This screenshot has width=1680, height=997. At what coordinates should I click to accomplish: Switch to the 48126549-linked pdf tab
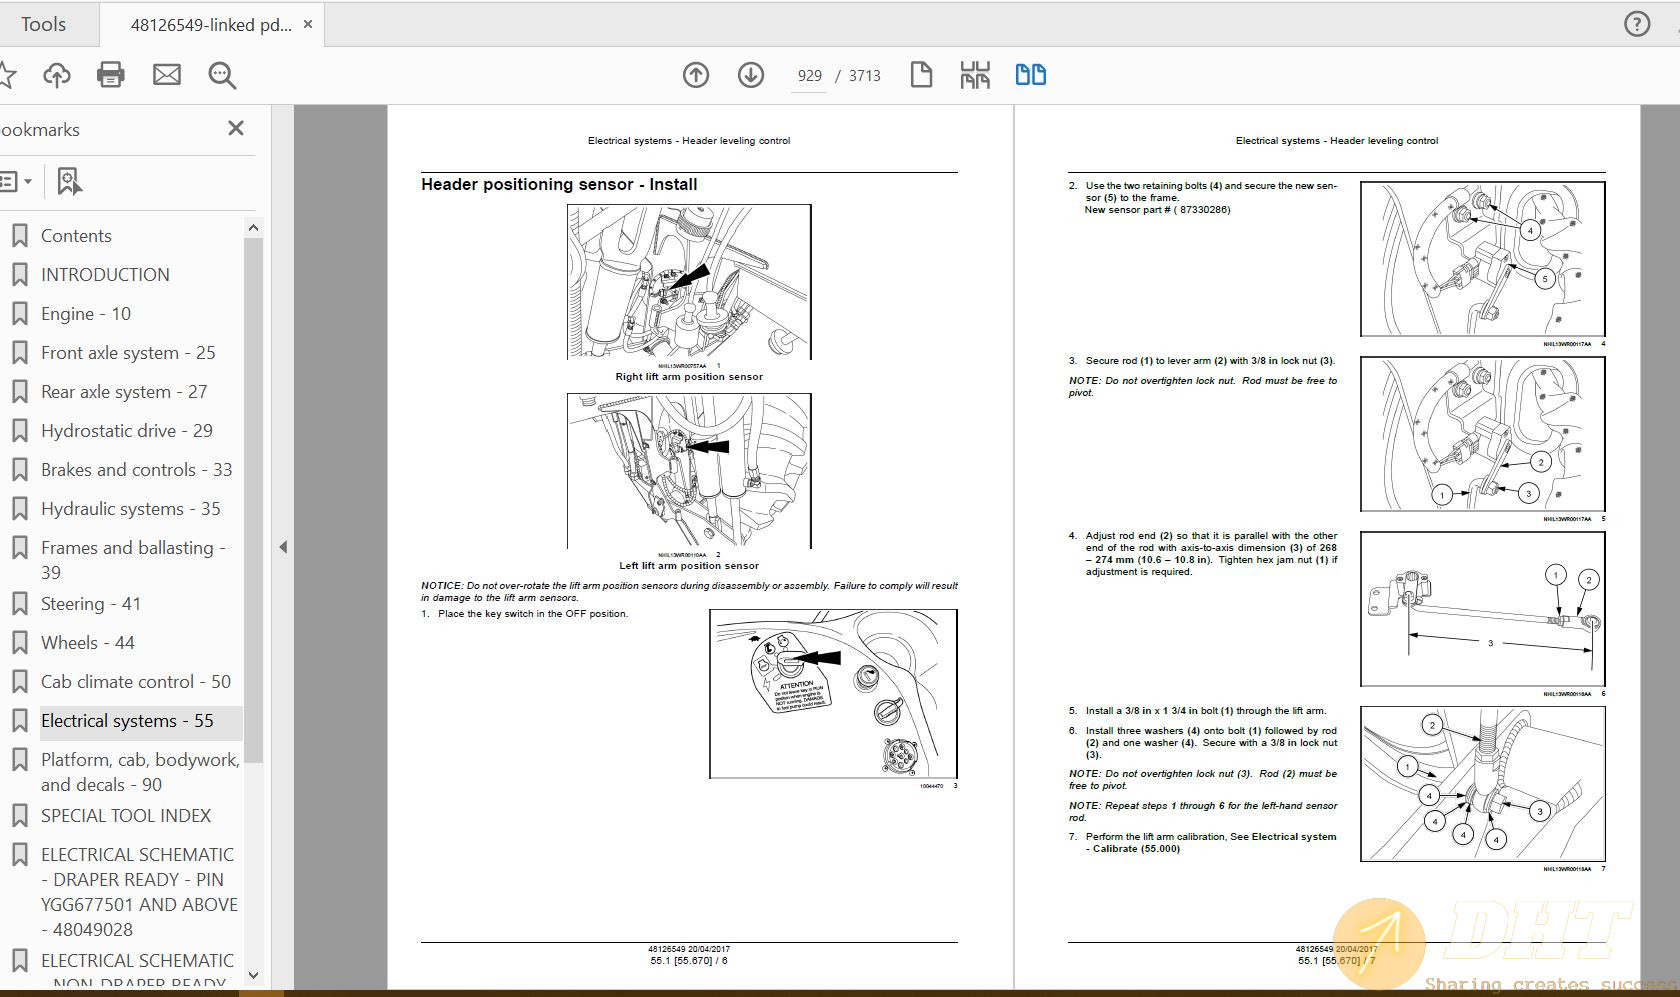pyautogui.click(x=210, y=25)
